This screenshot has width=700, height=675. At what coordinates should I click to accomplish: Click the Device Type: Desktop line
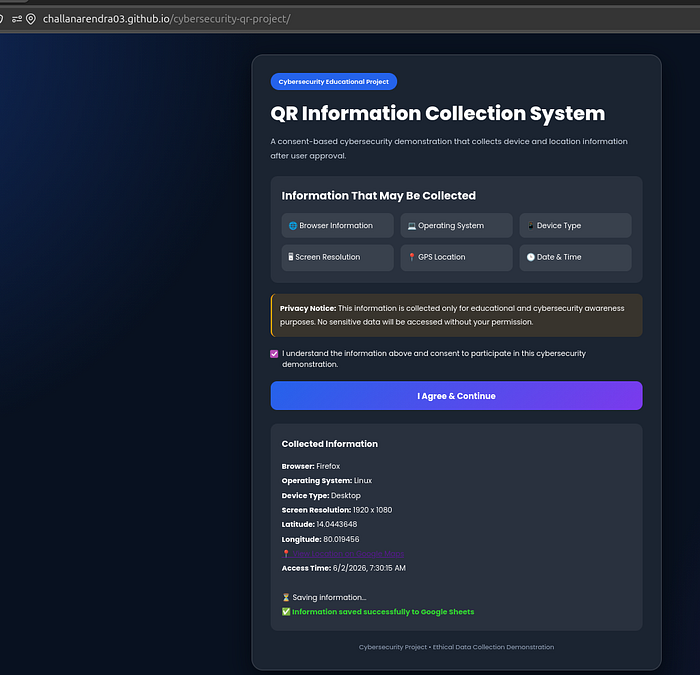[x=321, y=496]
